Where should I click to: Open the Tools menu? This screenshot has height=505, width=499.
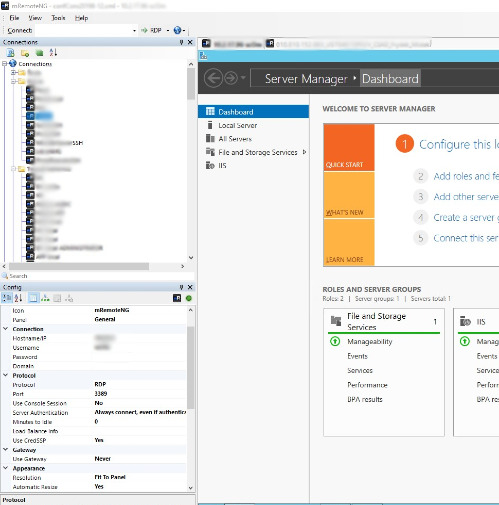click(x=58, y=18)
